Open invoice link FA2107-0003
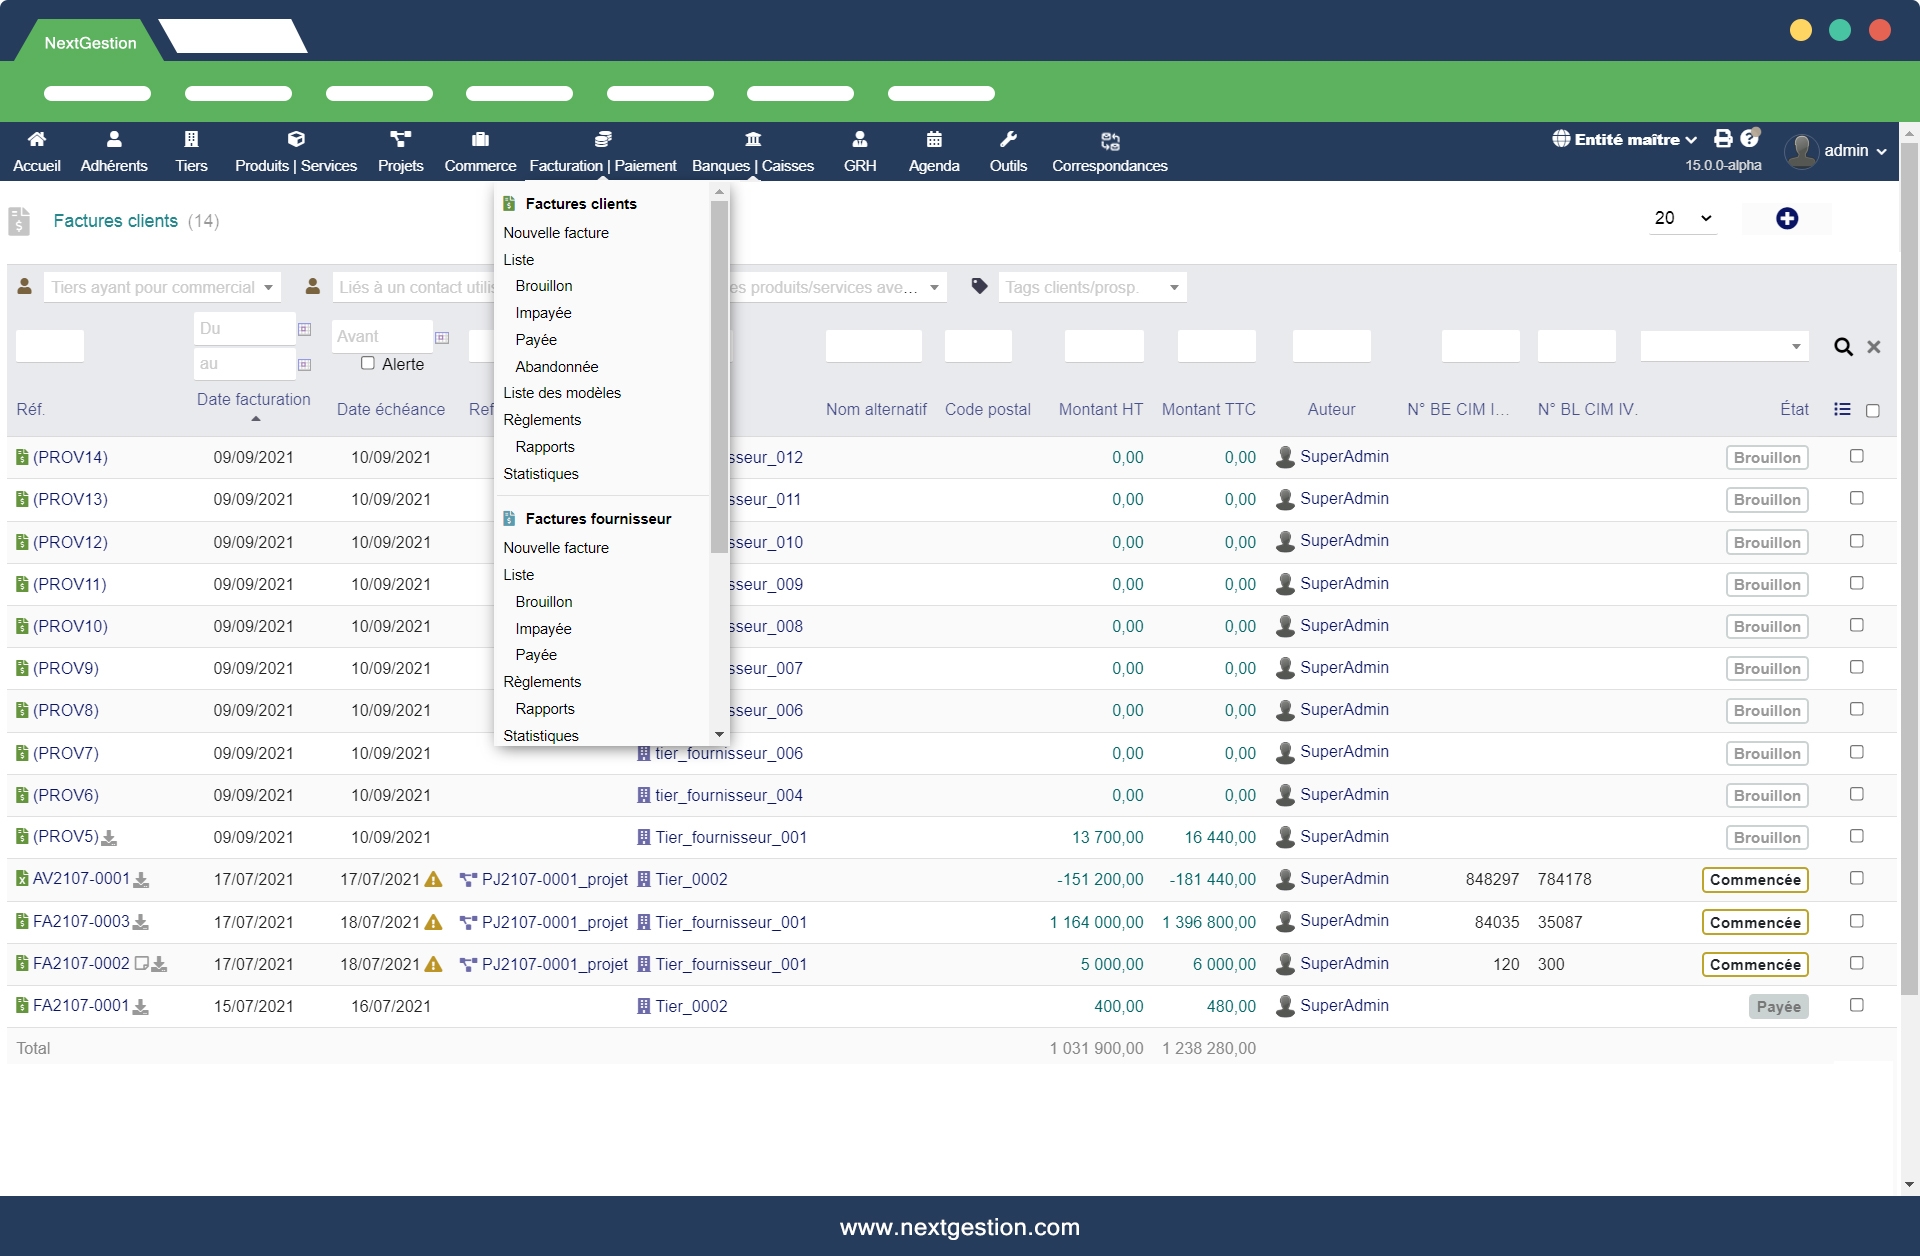Viewport: 1920px width, 1256px height. click(x=81, y=921)
